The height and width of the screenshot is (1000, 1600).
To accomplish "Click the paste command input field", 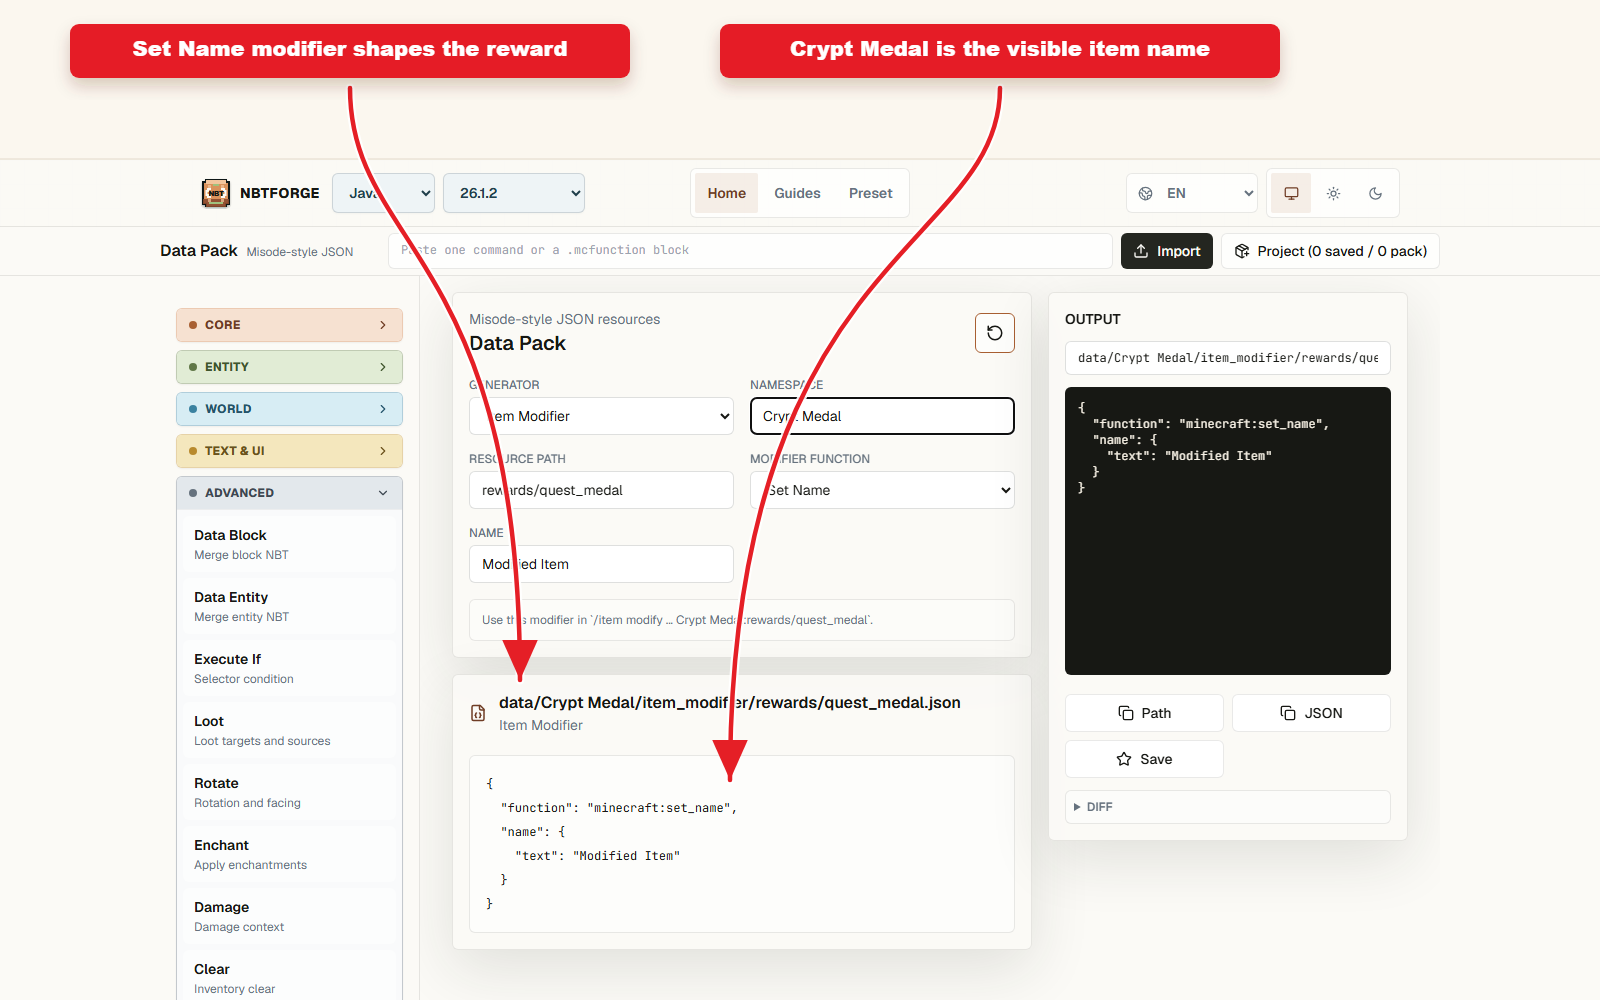I will (x=750, y=251).
